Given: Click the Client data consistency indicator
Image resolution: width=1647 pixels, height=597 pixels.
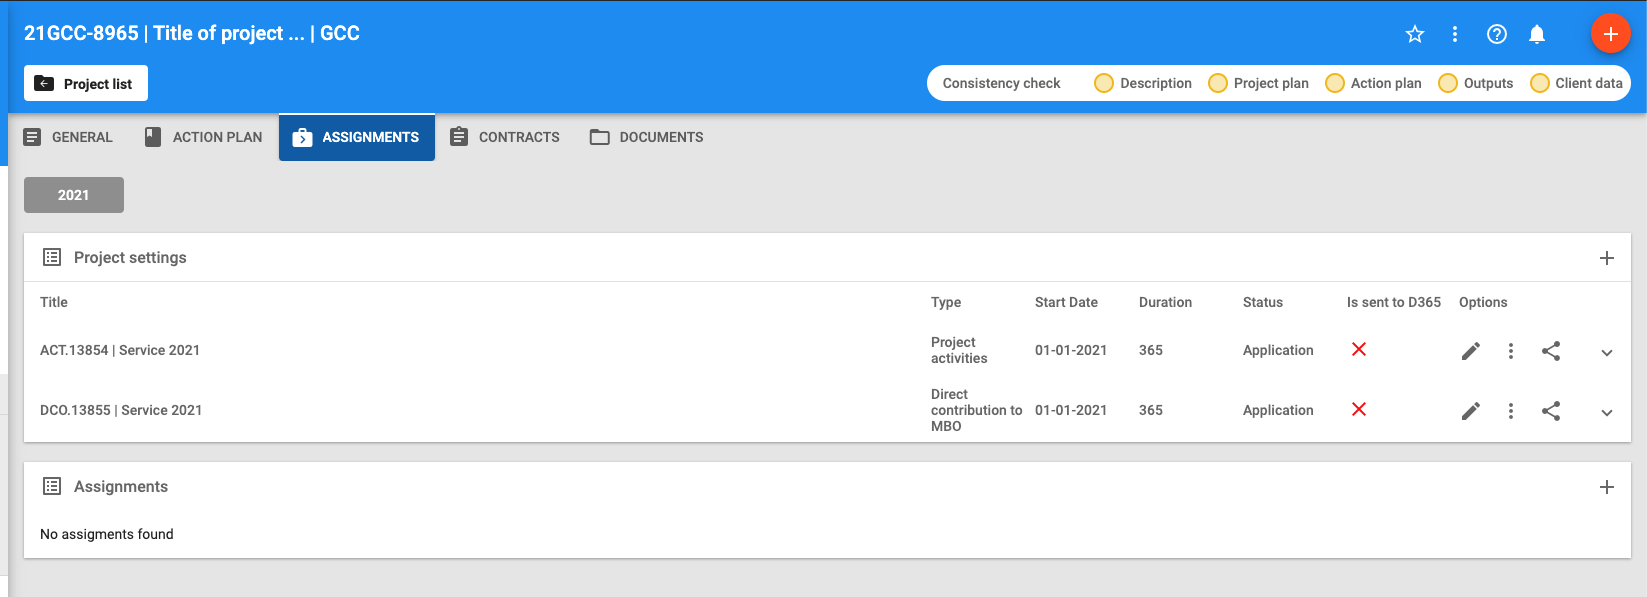Looking at the screenshot, I should coord(1539,83).
